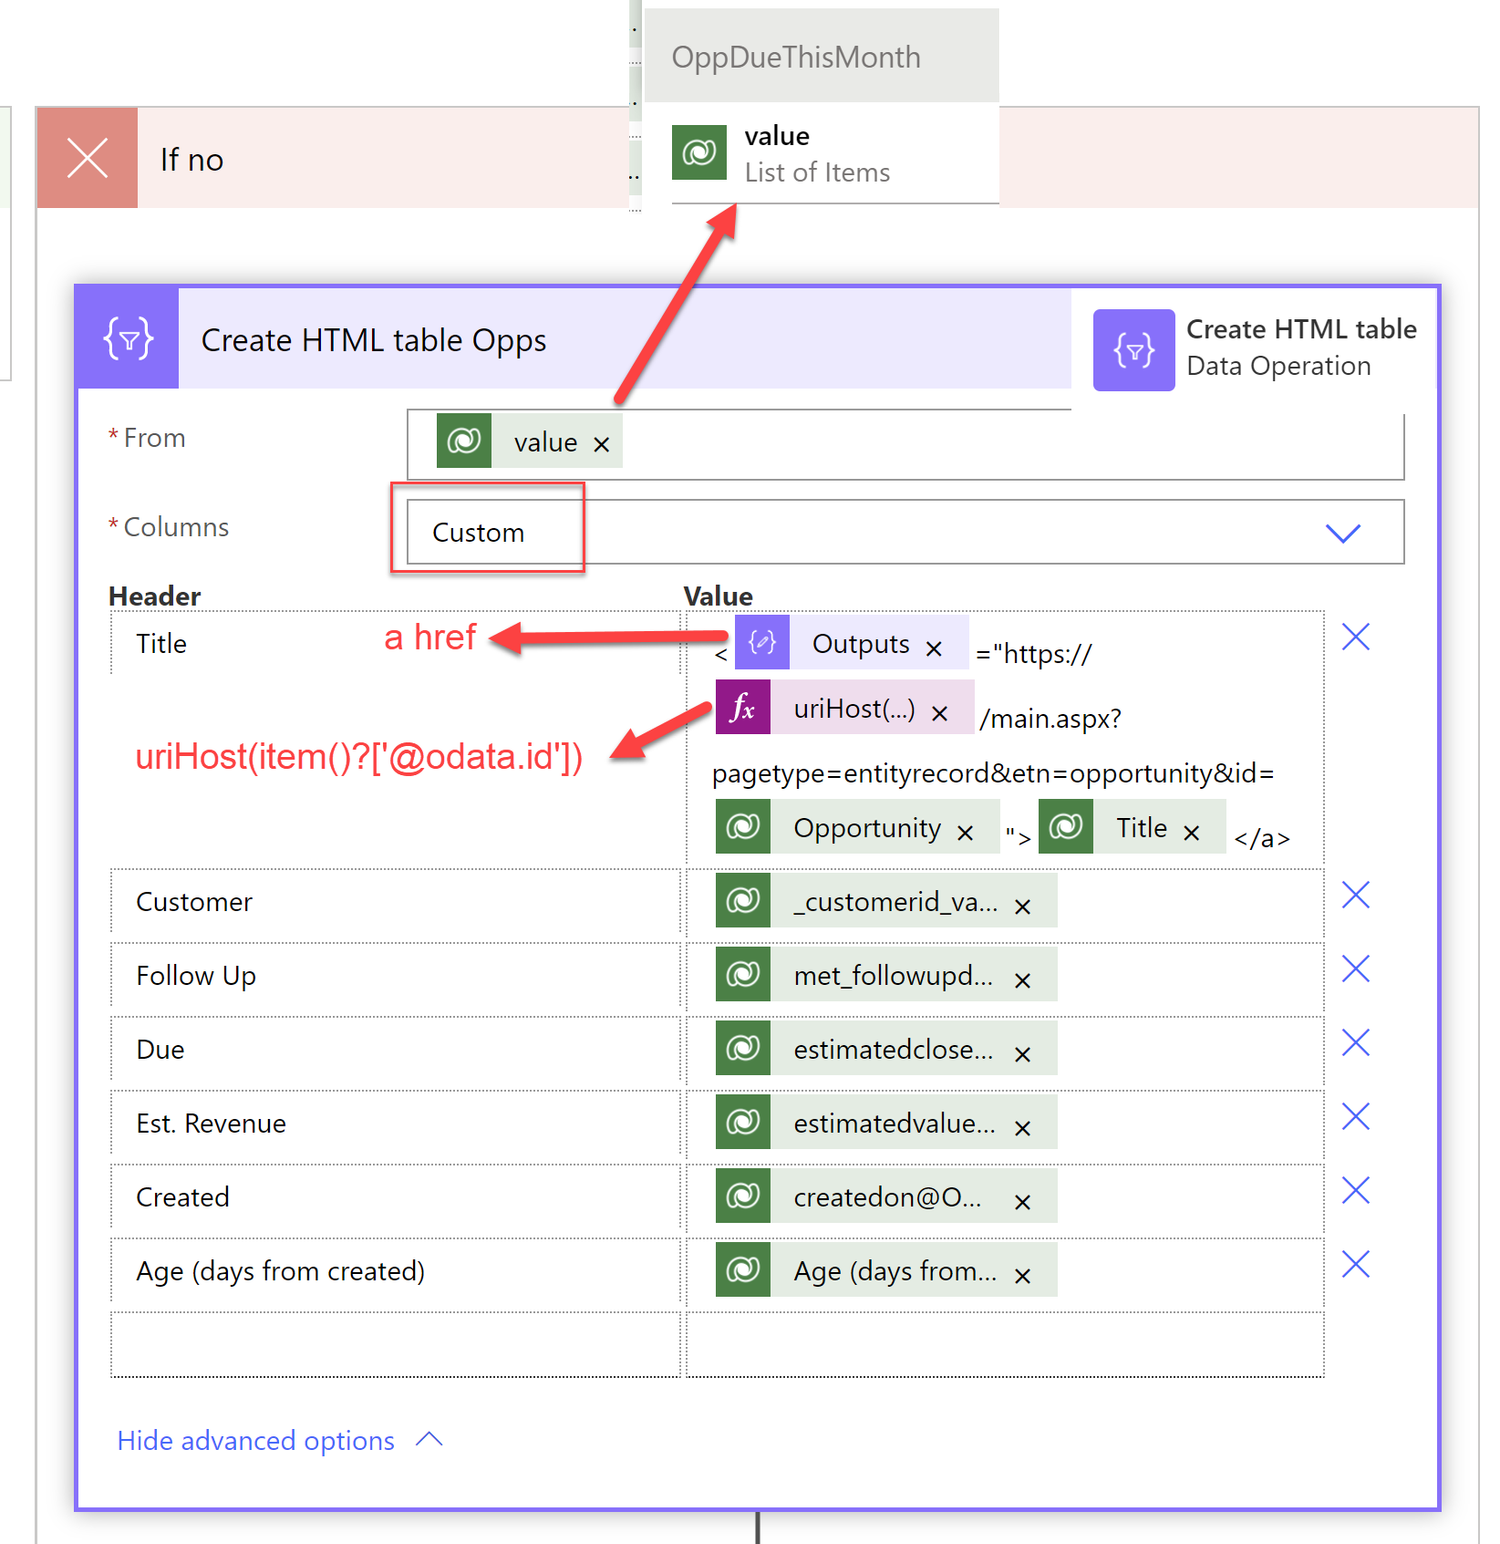Select the _customerid_va token for Customer

(894, 900)
